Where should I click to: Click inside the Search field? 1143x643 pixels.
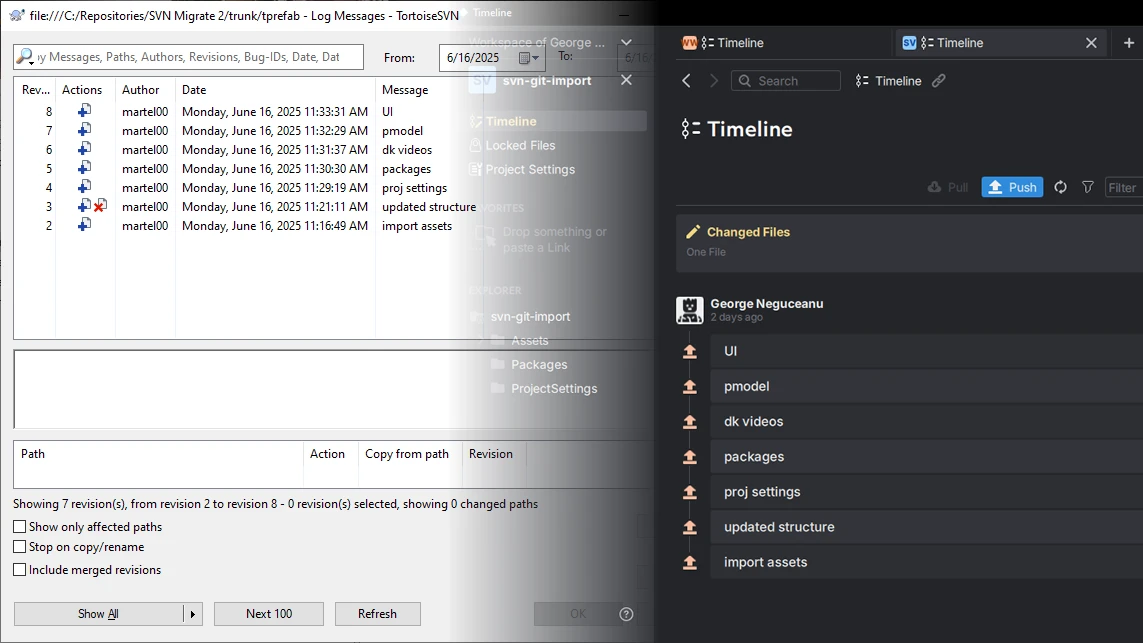pyautogui.click(x=786, y=80)
